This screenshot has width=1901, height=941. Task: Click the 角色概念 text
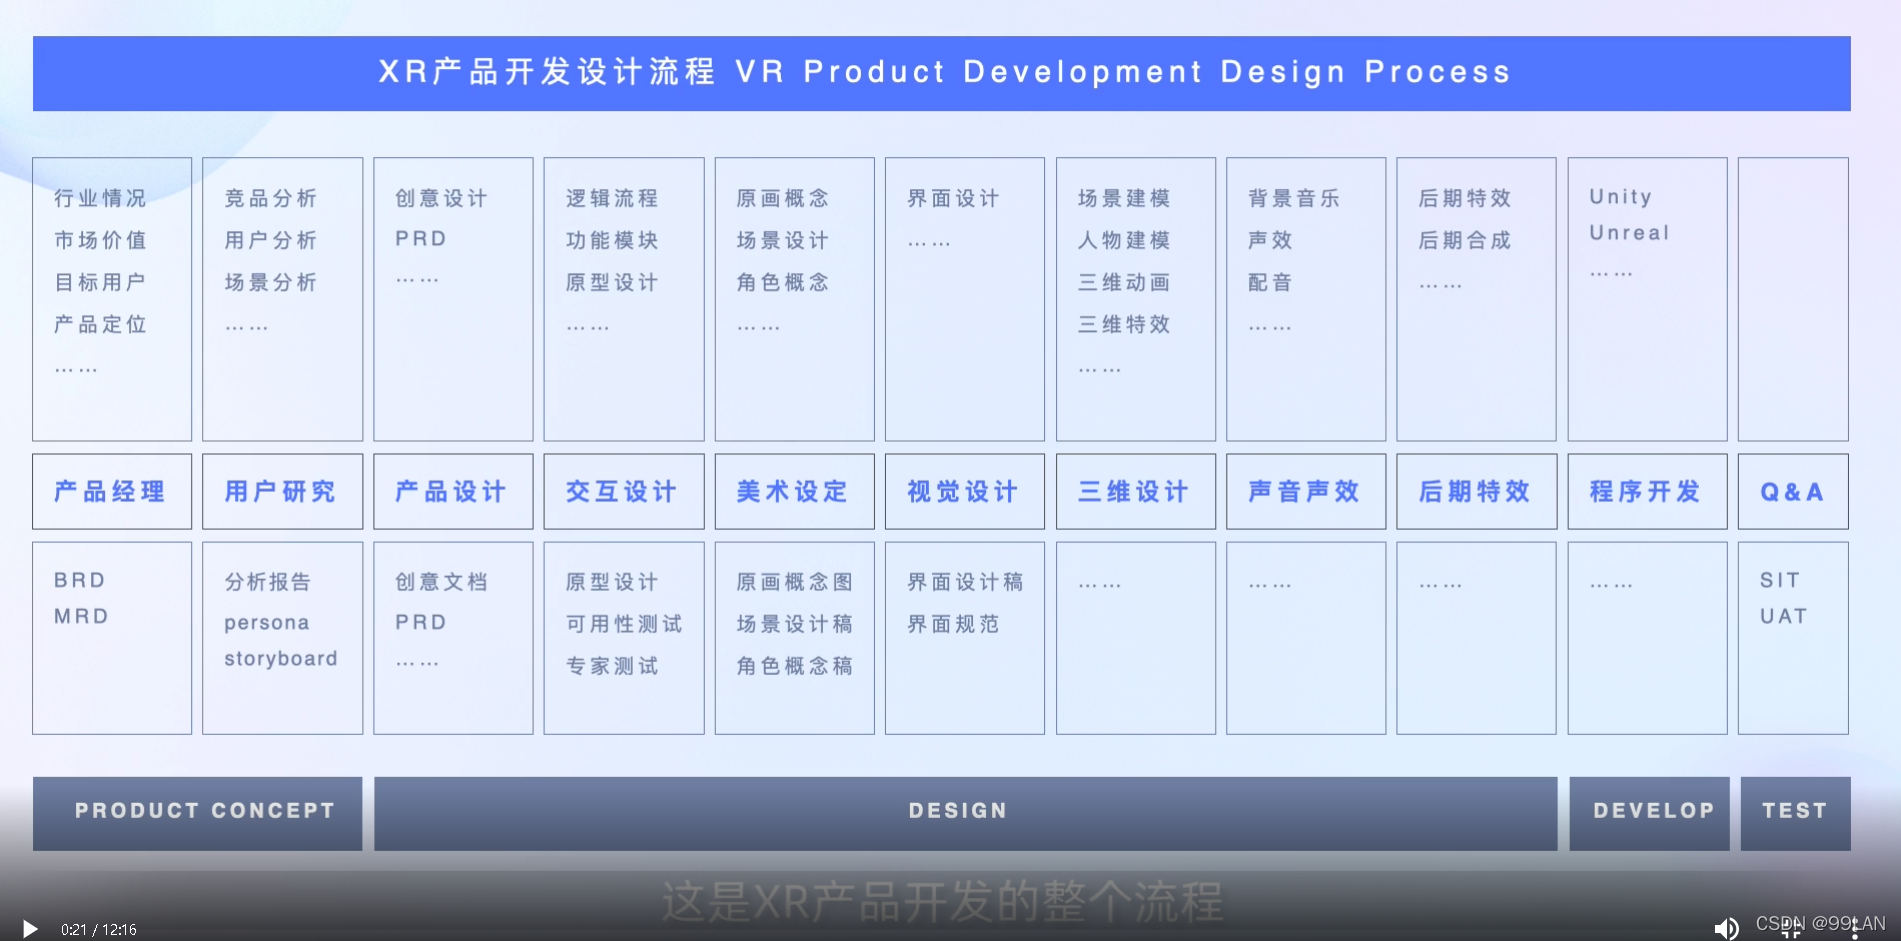pos(783,282)
